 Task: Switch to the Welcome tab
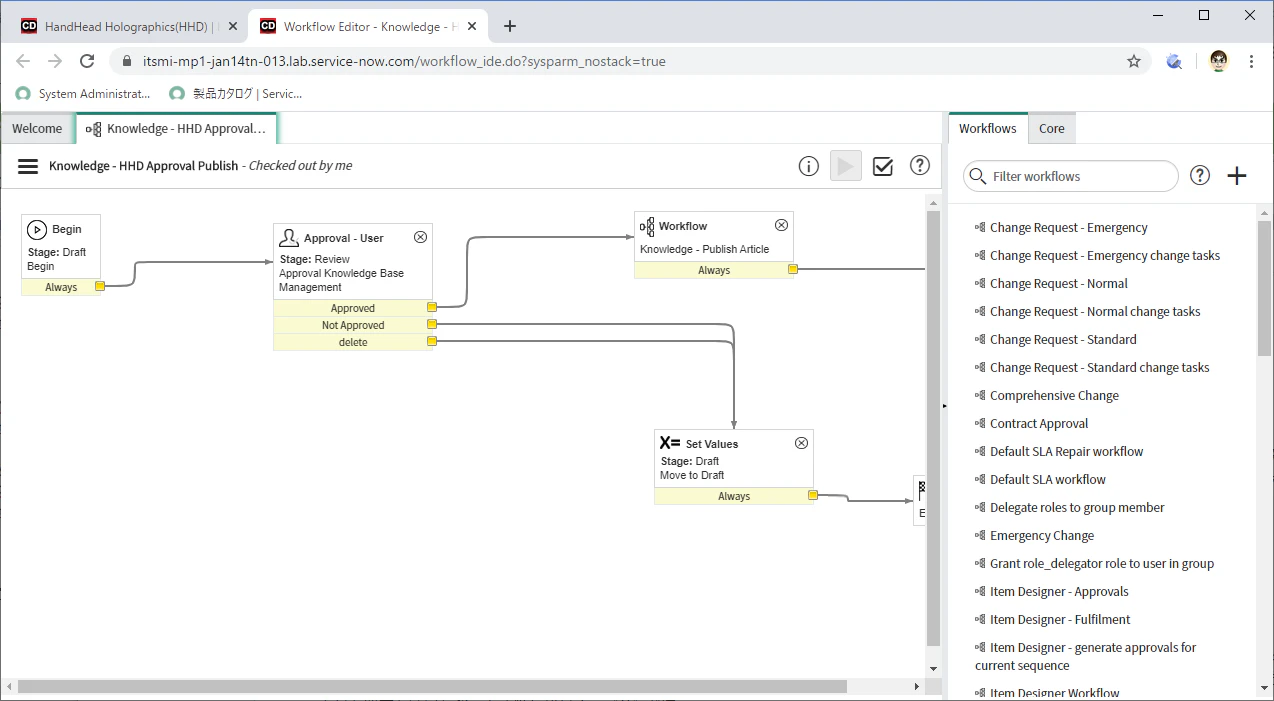coord(37,128)
